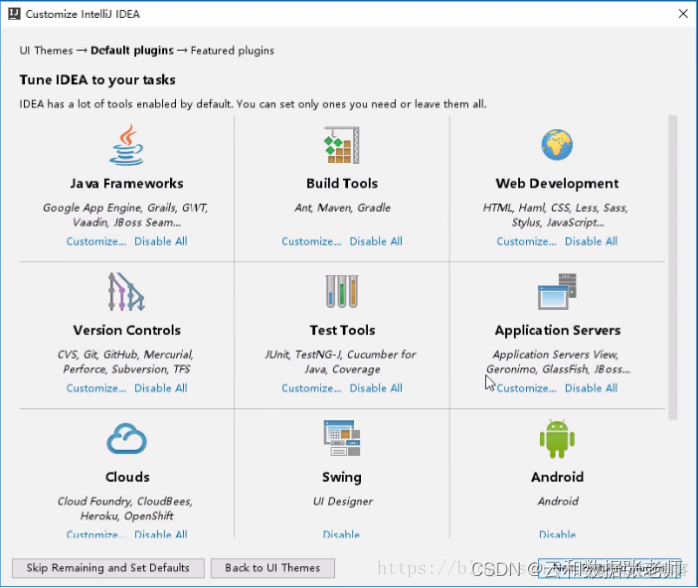The image size is (698, 588).
Task: Click 'JUnit, TestNG-J, Cucumber for' description text
Action: coord(341,355)
